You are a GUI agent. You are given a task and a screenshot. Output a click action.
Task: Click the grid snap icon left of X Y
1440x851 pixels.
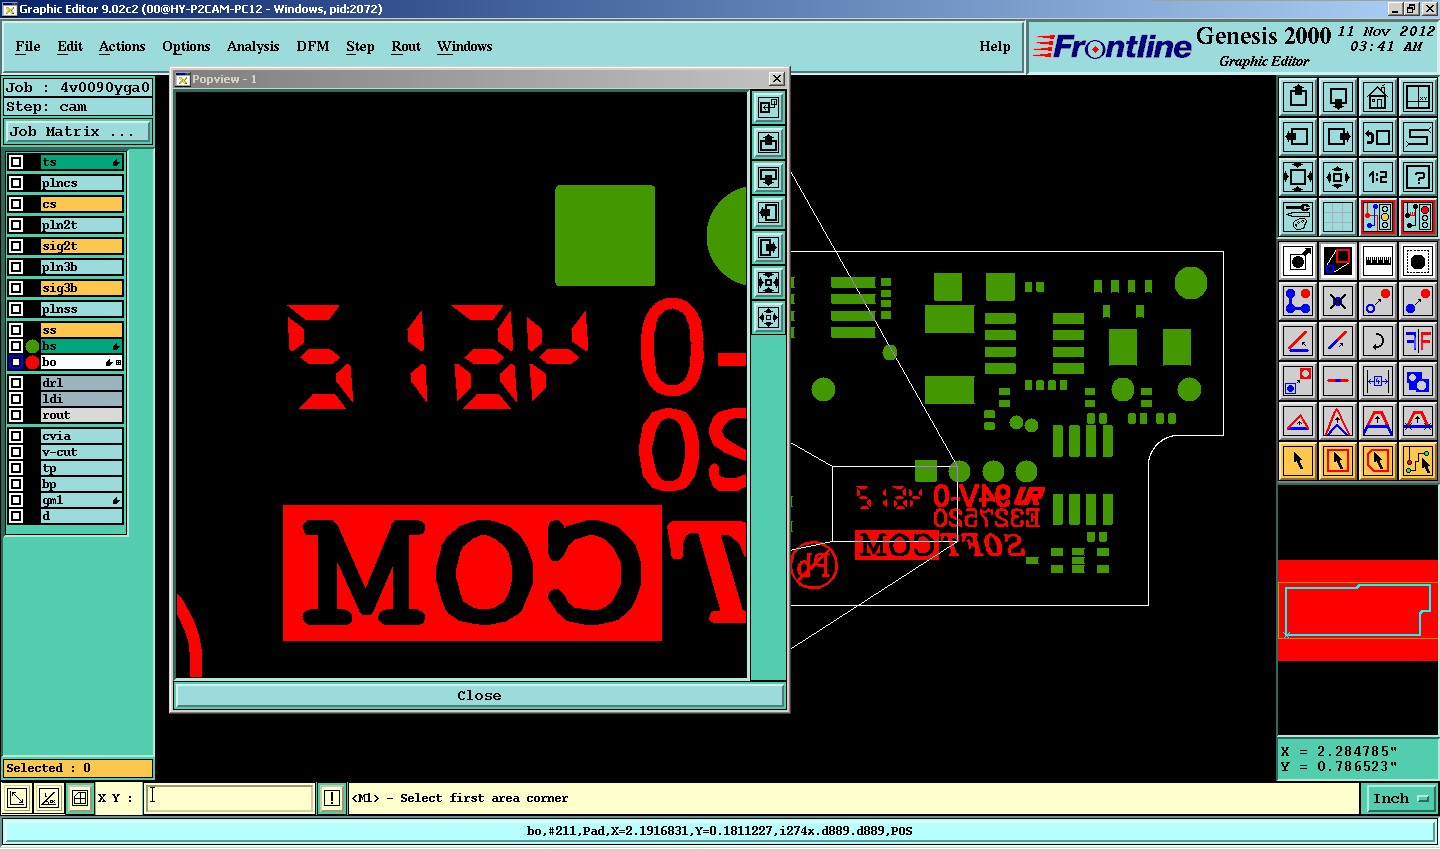[x=80, y=798]
